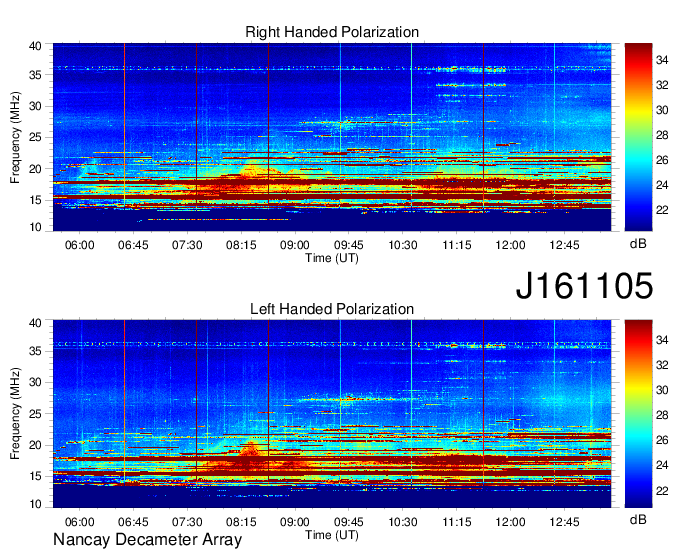Click the Left Handed Polarization plot title

(332, 309)
